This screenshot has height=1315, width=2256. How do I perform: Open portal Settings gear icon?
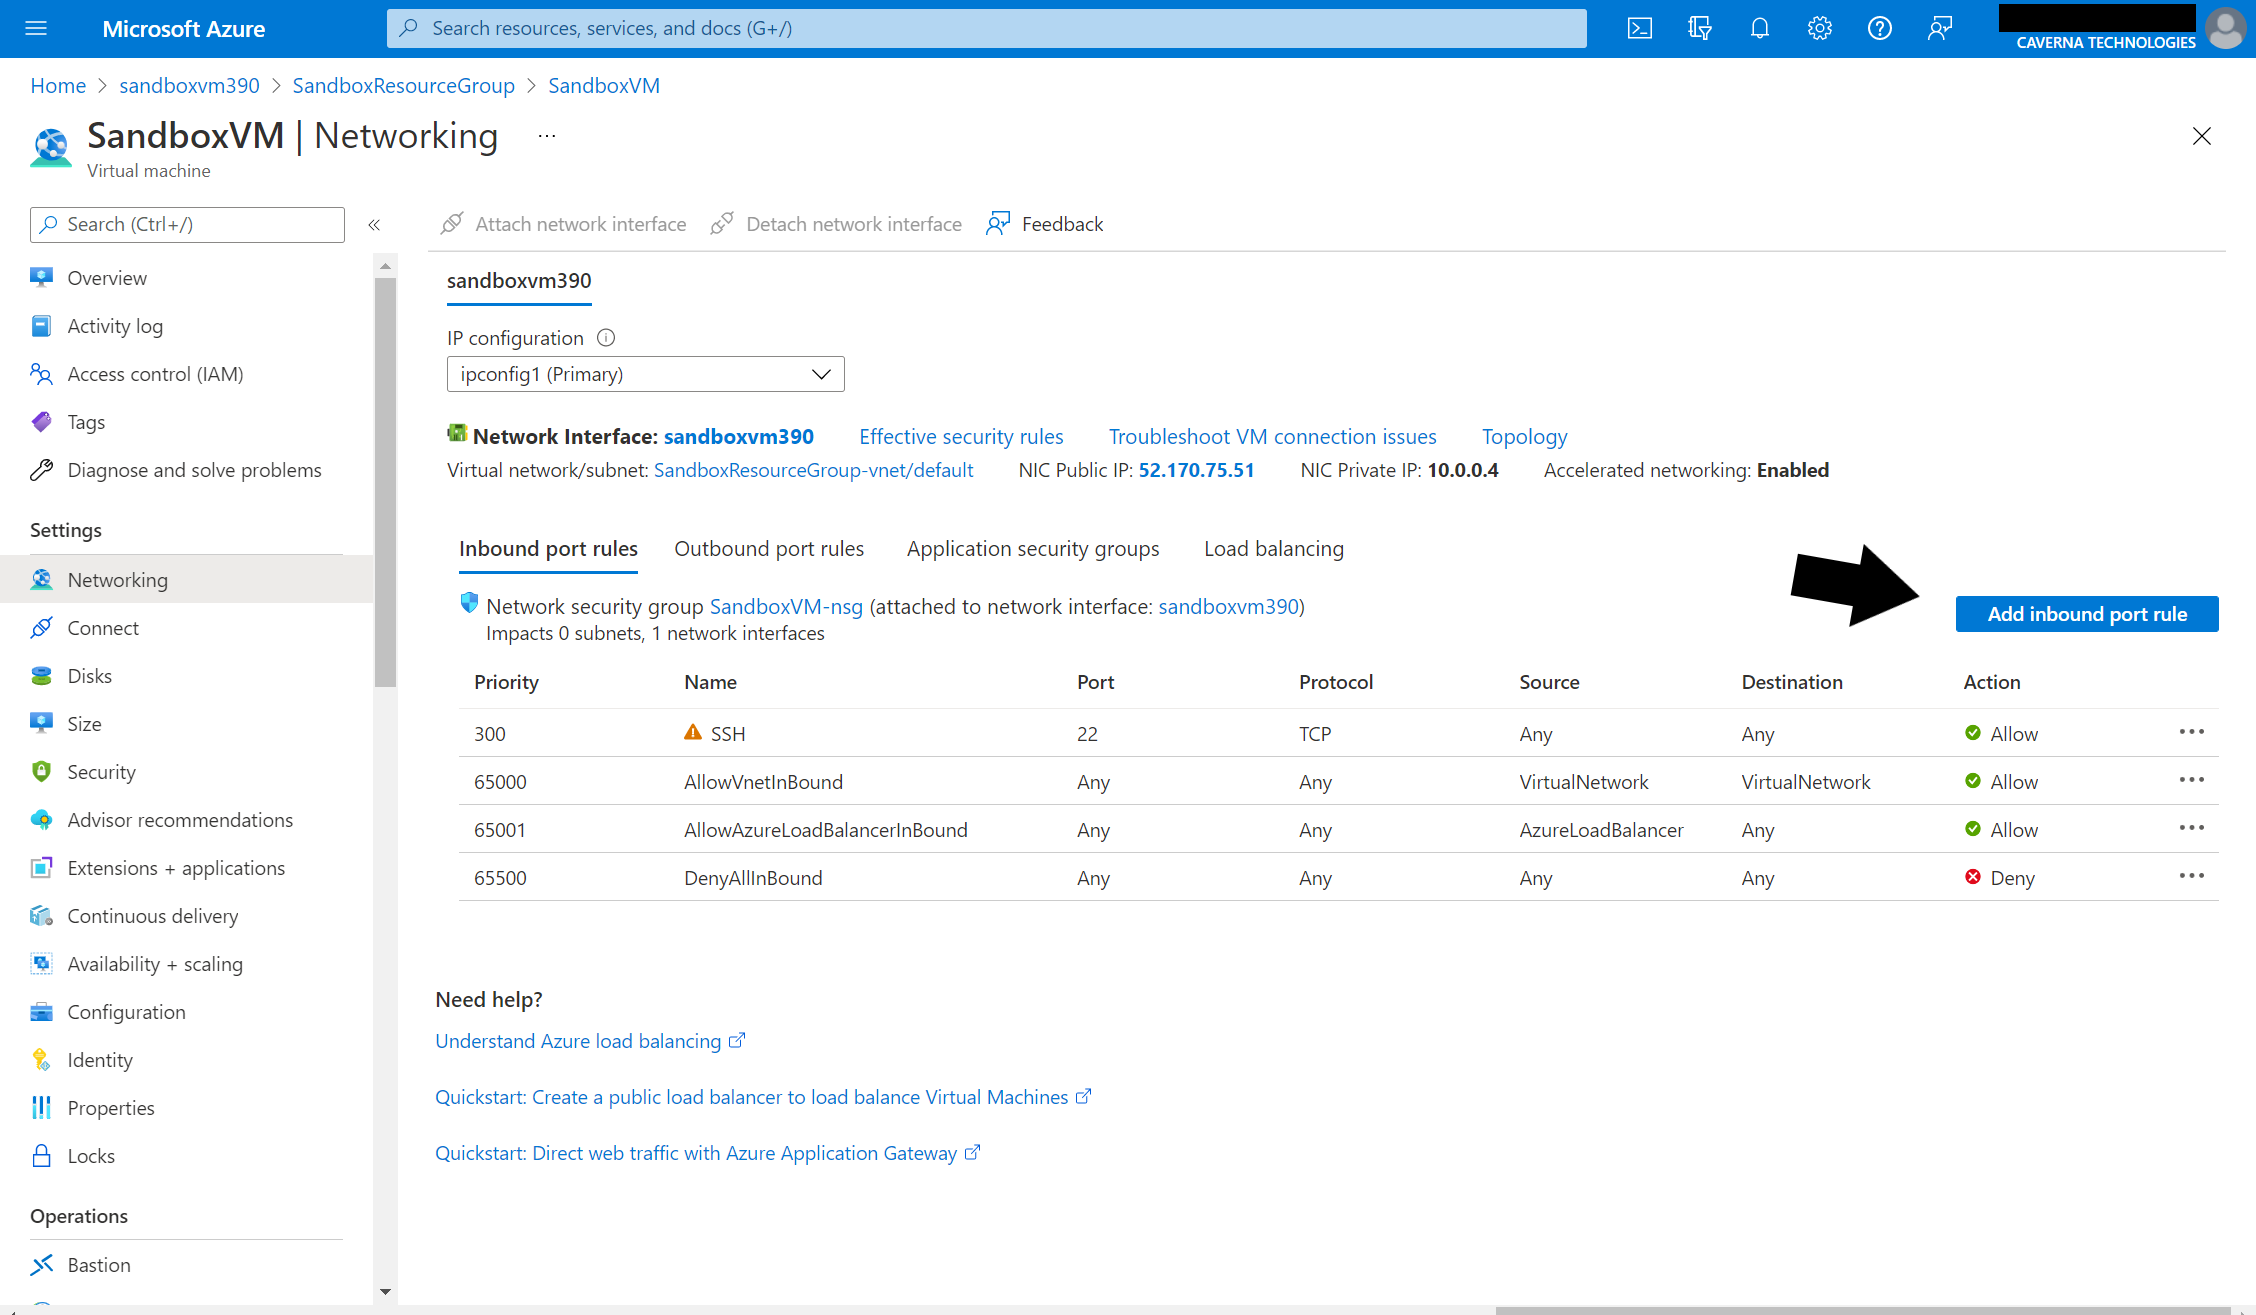[x=1820, y=28]
